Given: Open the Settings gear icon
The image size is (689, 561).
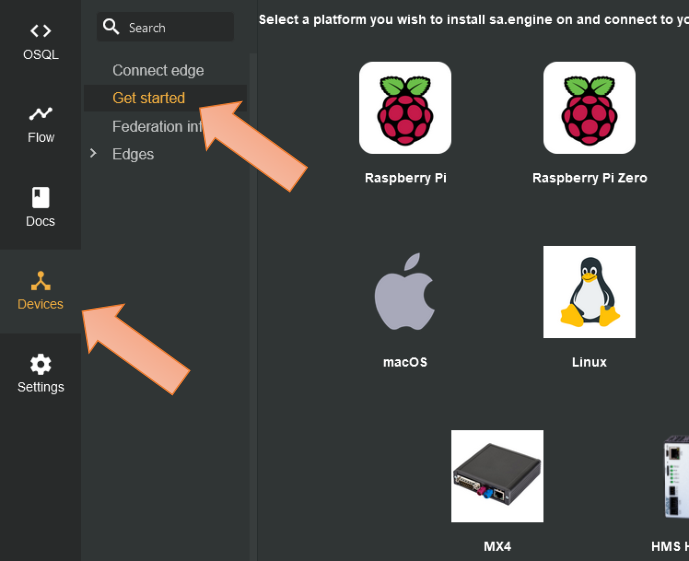Looking at the screenshot, I should (x=40, y=364).
